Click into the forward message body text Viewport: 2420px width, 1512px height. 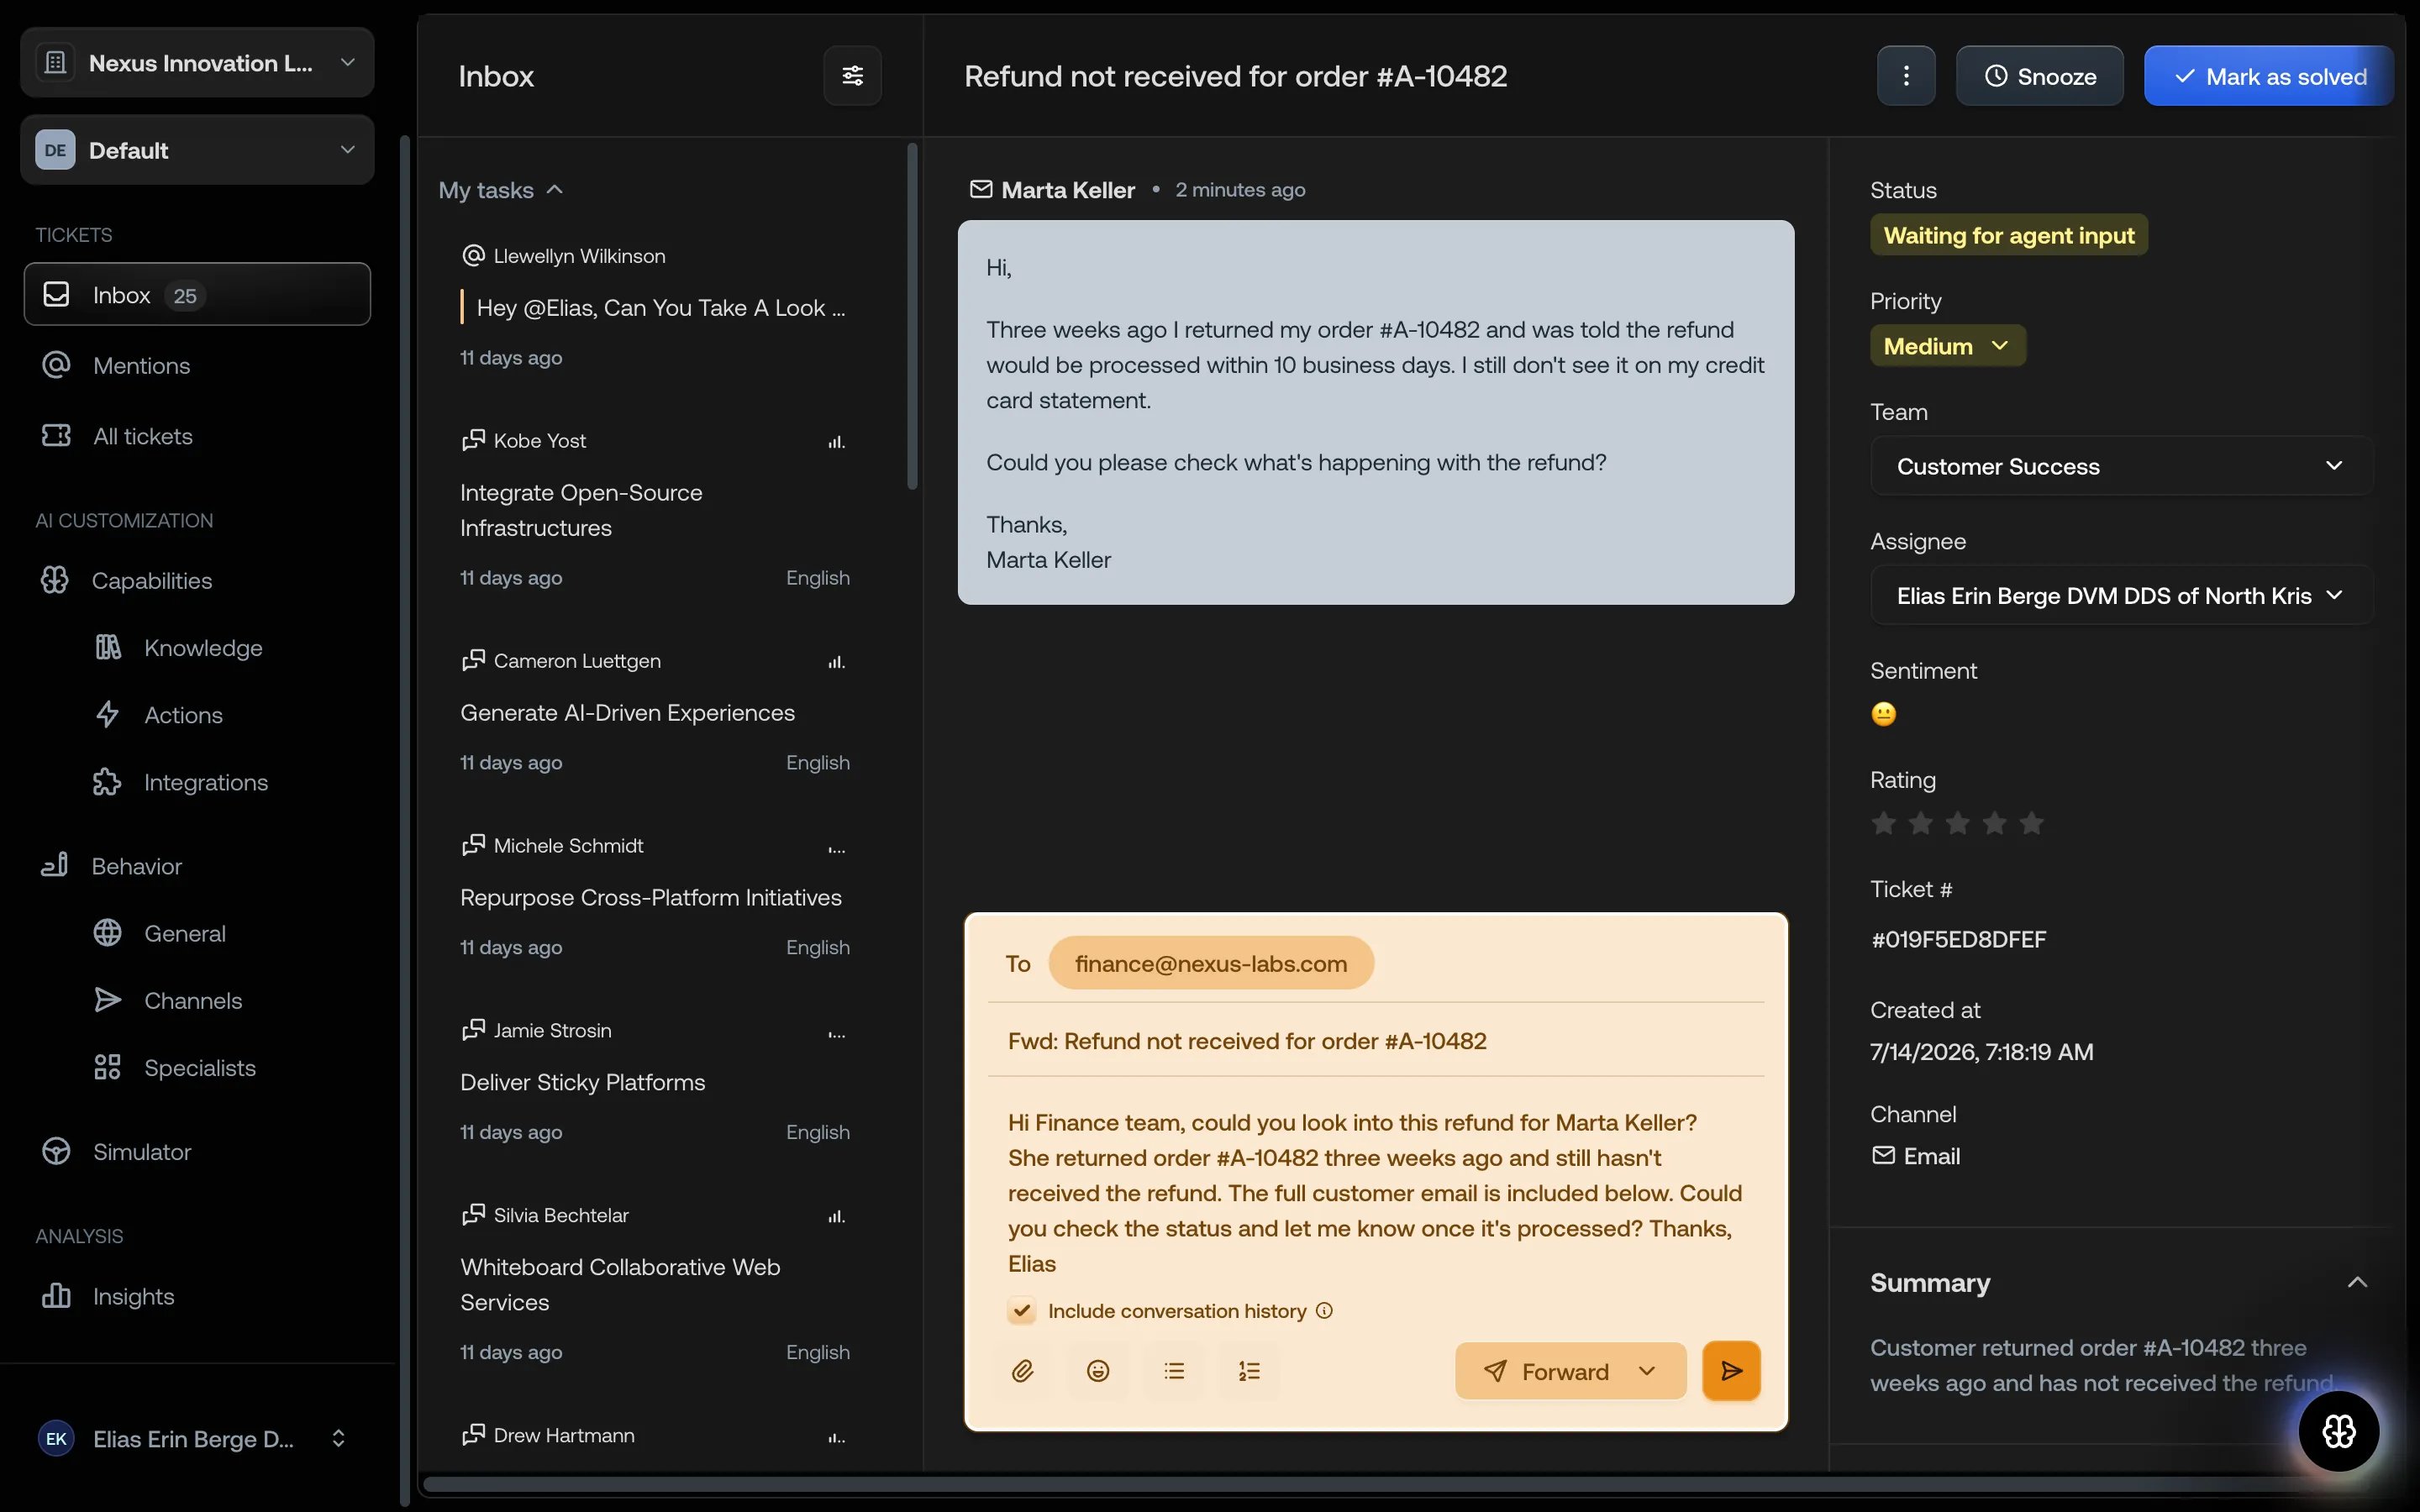coord(1375,1193)
